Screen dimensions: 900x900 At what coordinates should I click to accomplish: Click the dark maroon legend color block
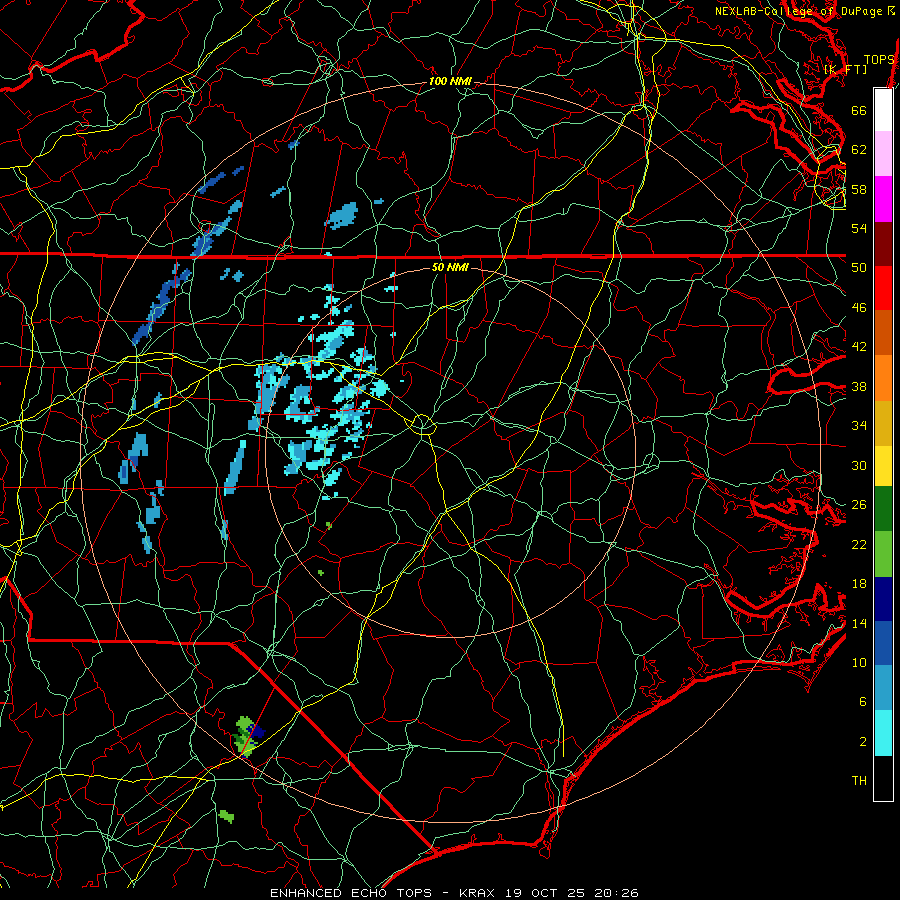[883, 245]
